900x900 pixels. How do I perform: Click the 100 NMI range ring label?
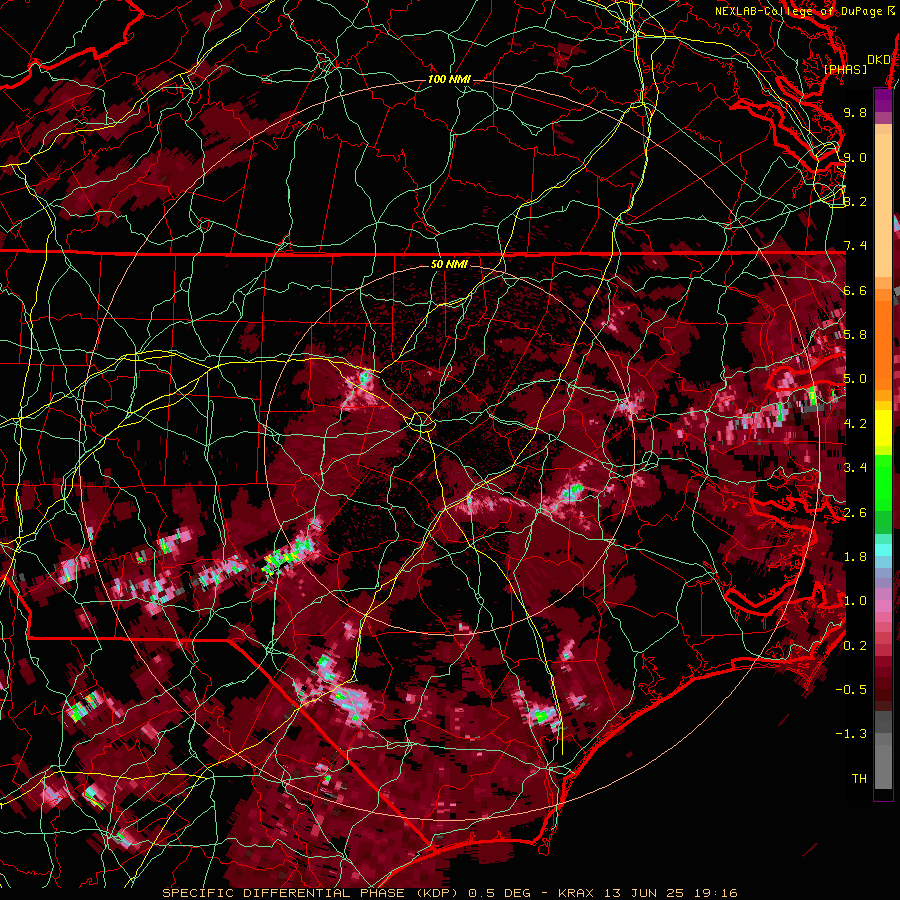tap(449, 79)
